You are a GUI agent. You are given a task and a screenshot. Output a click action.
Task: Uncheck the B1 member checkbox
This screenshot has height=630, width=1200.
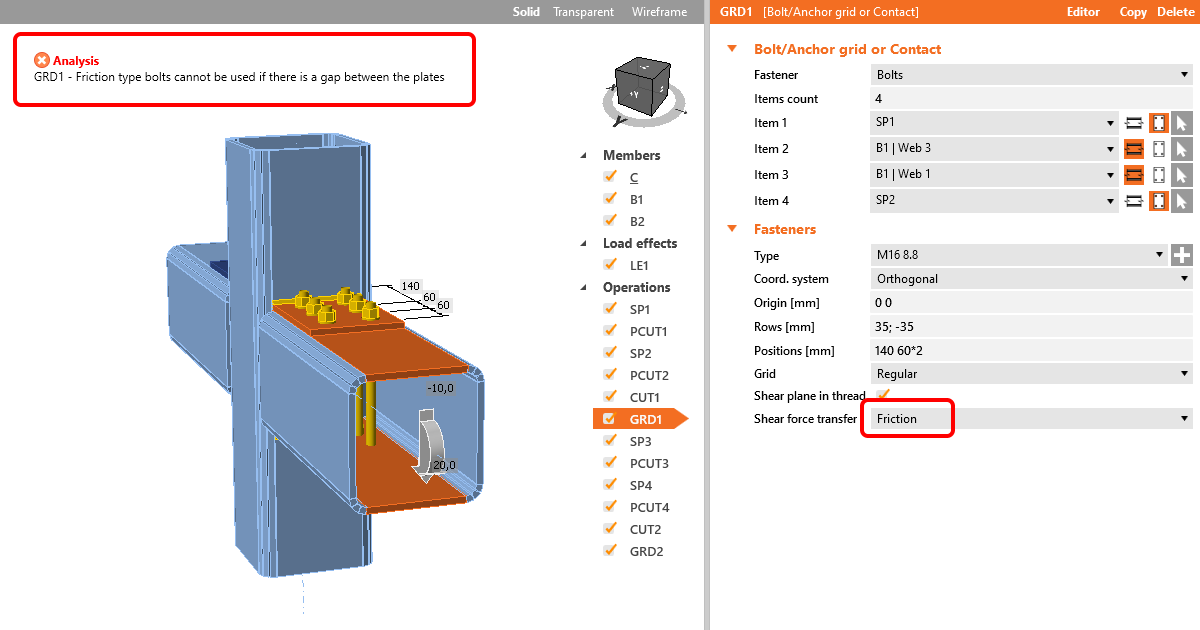click(x=610, y=199)
